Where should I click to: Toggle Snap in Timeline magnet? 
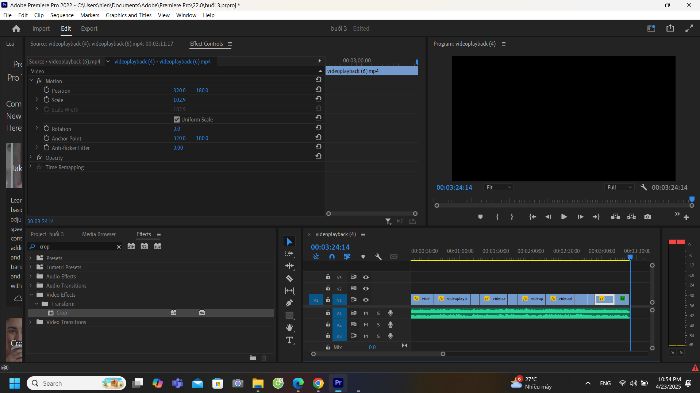[x=332, y=257]
